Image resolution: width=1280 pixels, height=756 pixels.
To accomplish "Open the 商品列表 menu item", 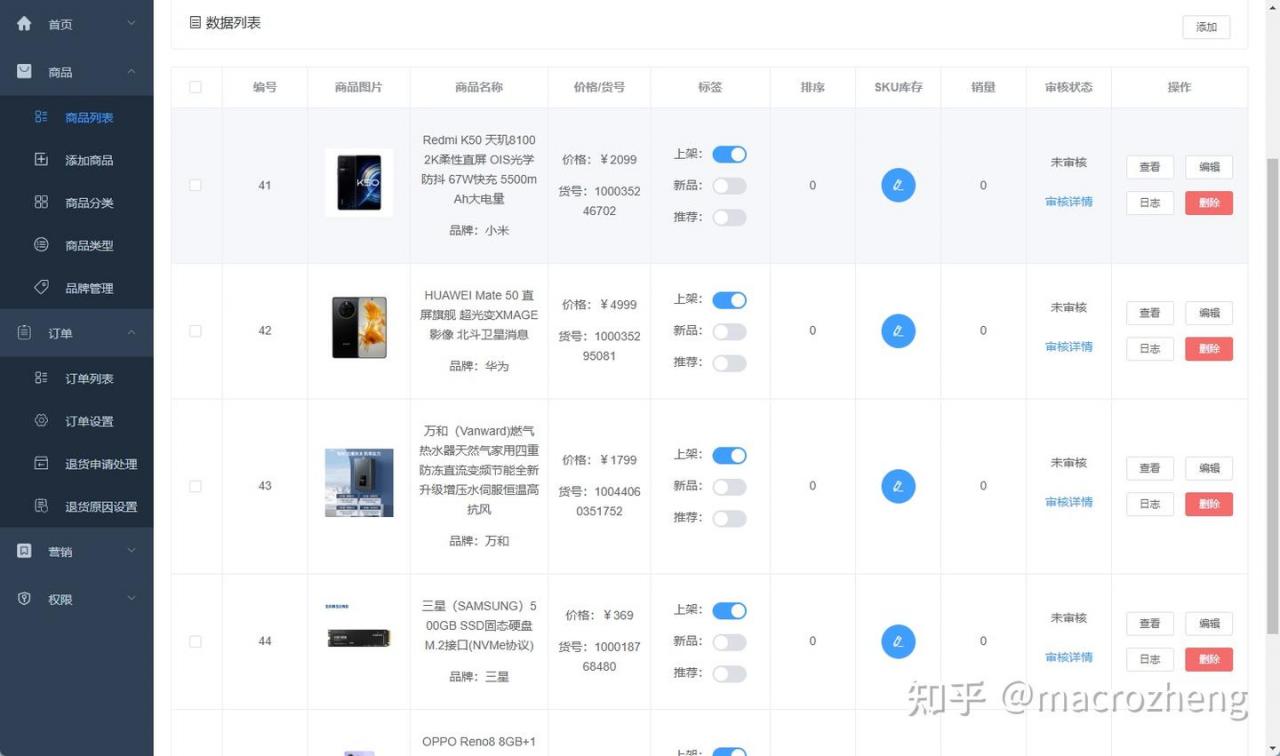I will click(77, 117).
